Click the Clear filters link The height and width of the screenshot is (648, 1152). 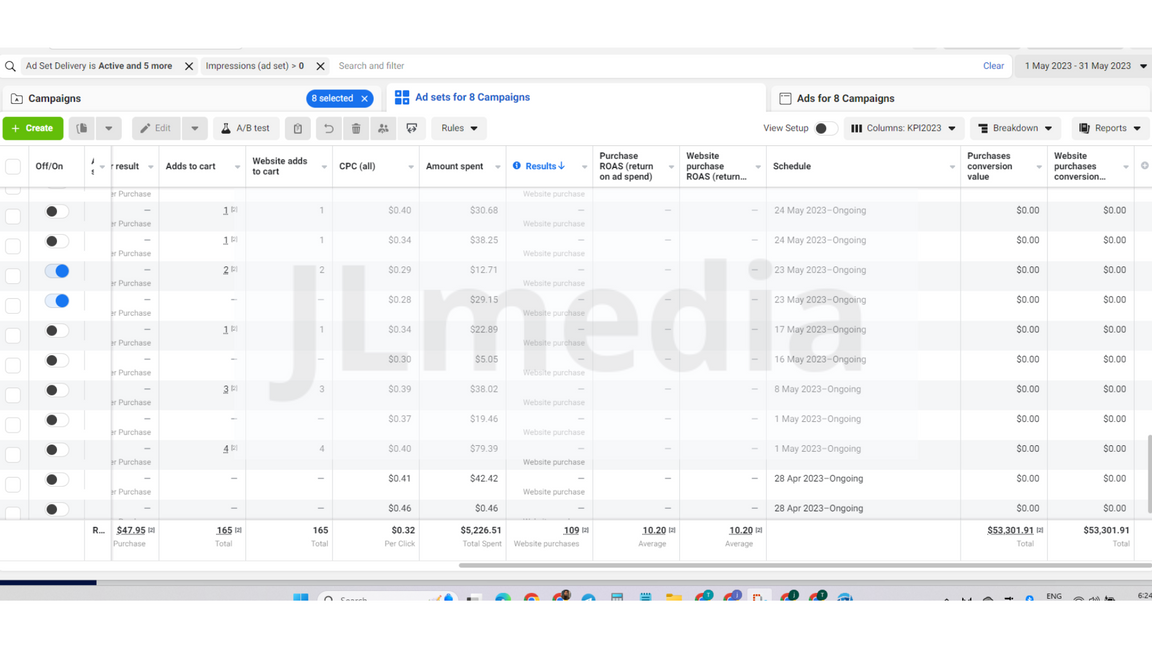993,66
